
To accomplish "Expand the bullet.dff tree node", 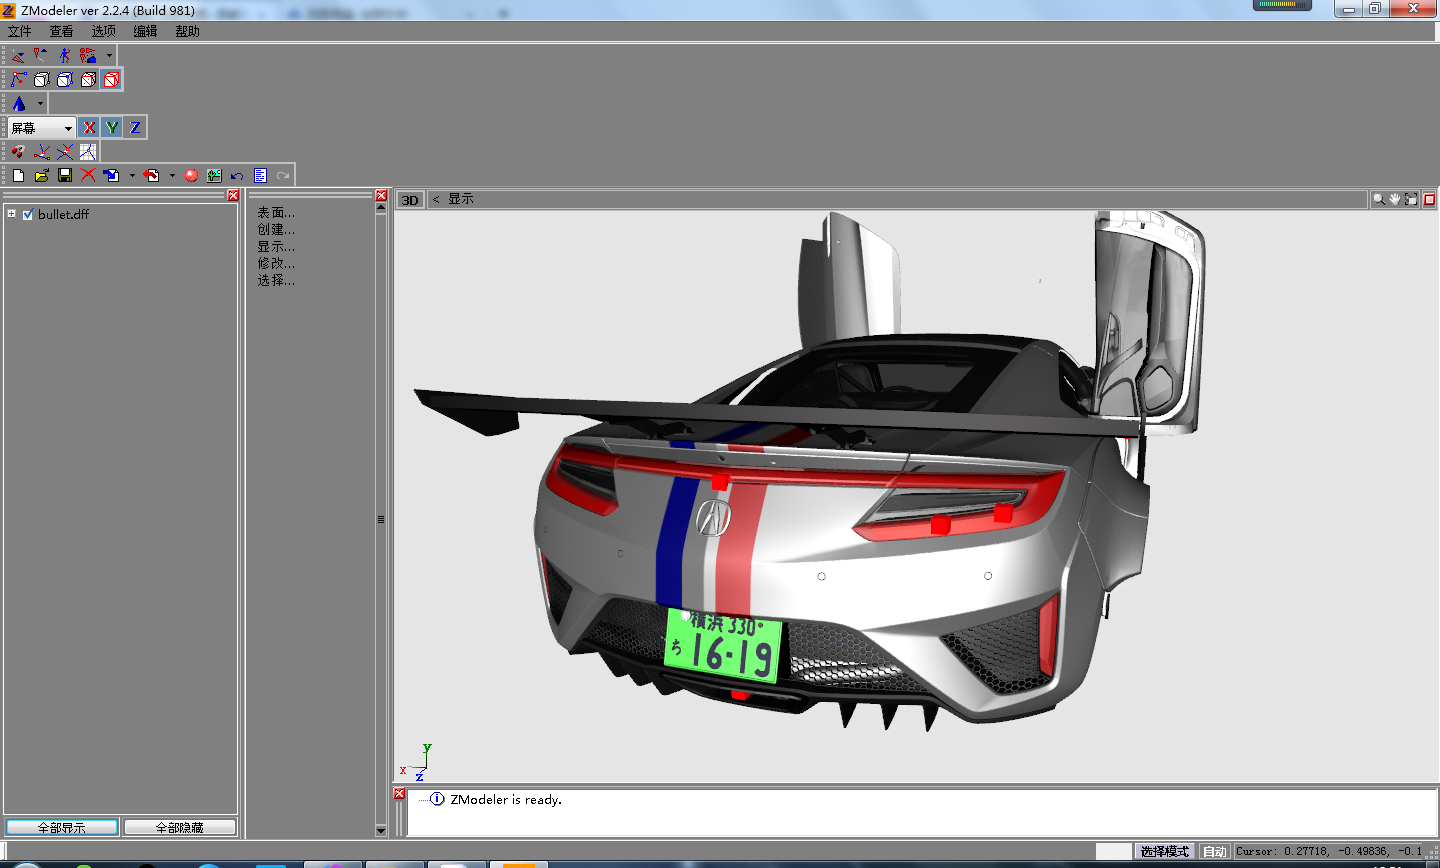I will (x=12, y=213).
